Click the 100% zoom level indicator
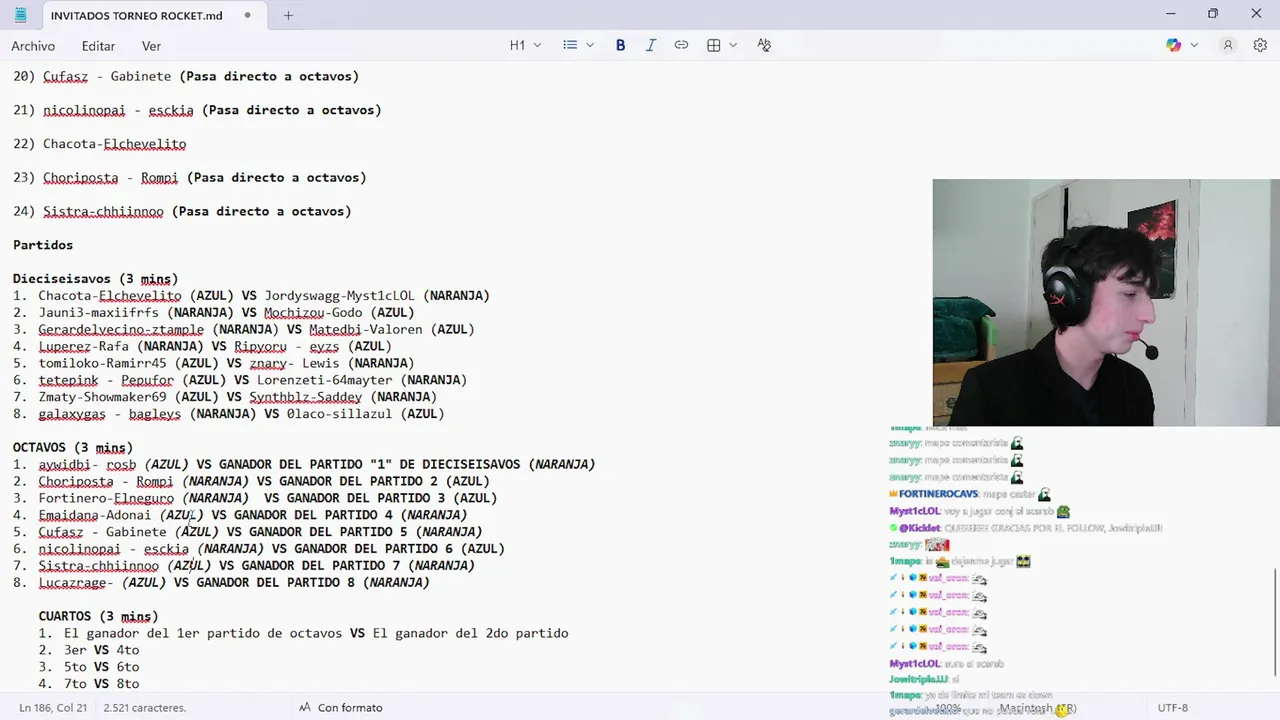This screenshot has width=1280, height=720. click(x=948, y=707)
